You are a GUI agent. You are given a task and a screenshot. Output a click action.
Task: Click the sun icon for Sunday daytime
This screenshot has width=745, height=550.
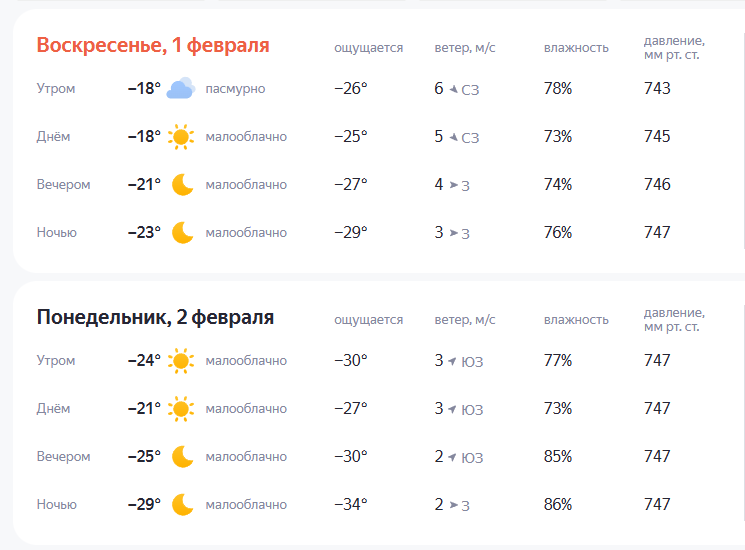click(x=181, y=137)
